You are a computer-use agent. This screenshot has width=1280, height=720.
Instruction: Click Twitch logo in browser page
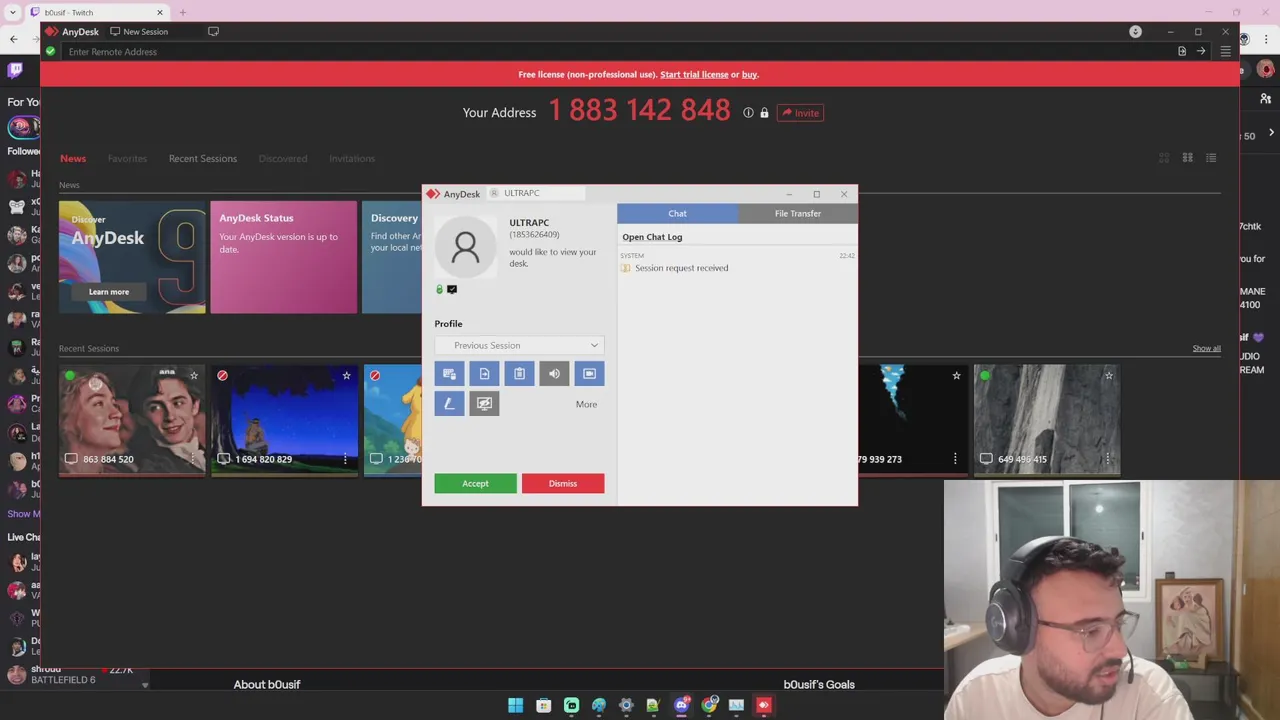pyautogui.click(x=15, y=70)
